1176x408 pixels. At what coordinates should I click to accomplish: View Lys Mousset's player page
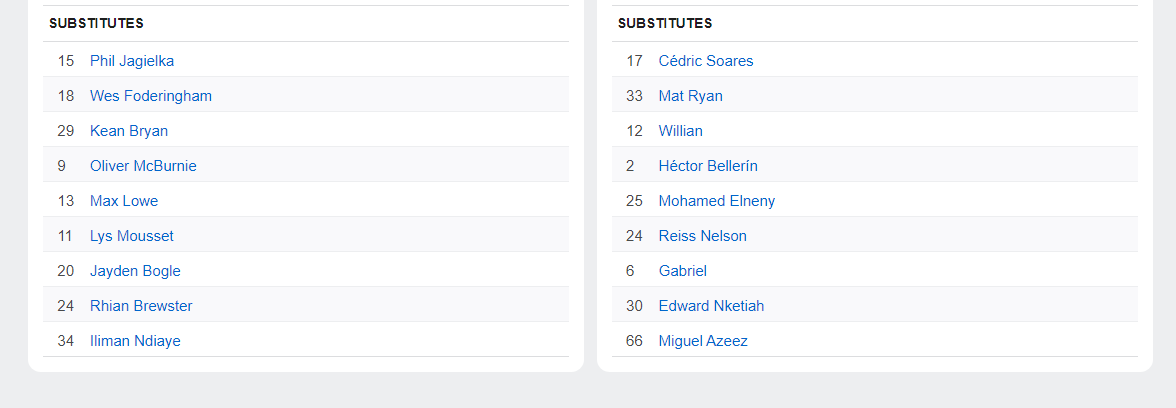click(x=132, y=236)
